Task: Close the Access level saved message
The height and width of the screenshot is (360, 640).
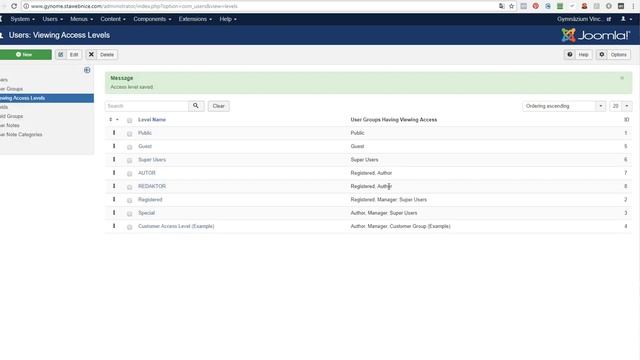Action: pos(622,78)
